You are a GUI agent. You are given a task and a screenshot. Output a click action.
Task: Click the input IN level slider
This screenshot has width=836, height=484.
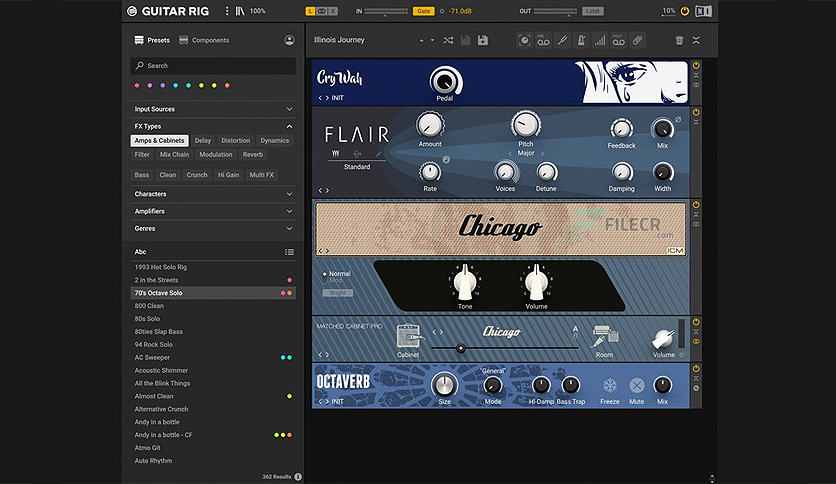(386, 11)
